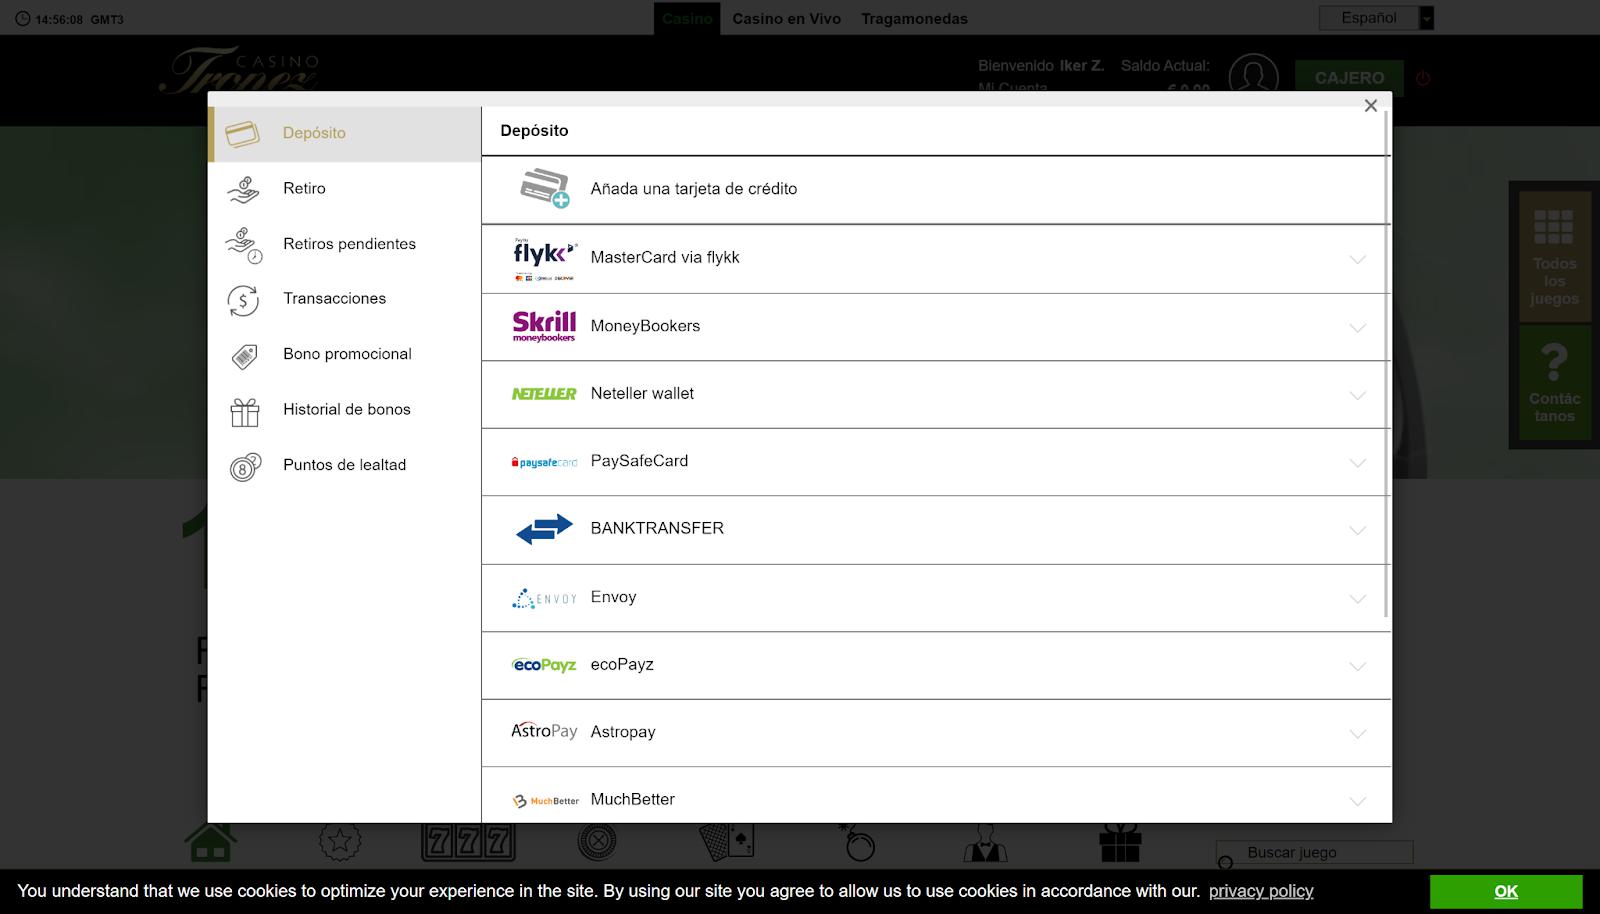Expand the PaySafeCard chevron
Viewport: 1600px width, 914px height.
click(1357, 463)
